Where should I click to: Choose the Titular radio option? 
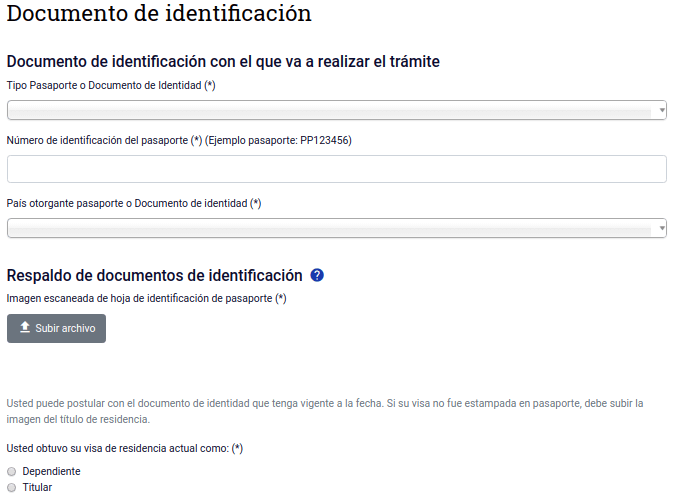(x=12, y=487)
